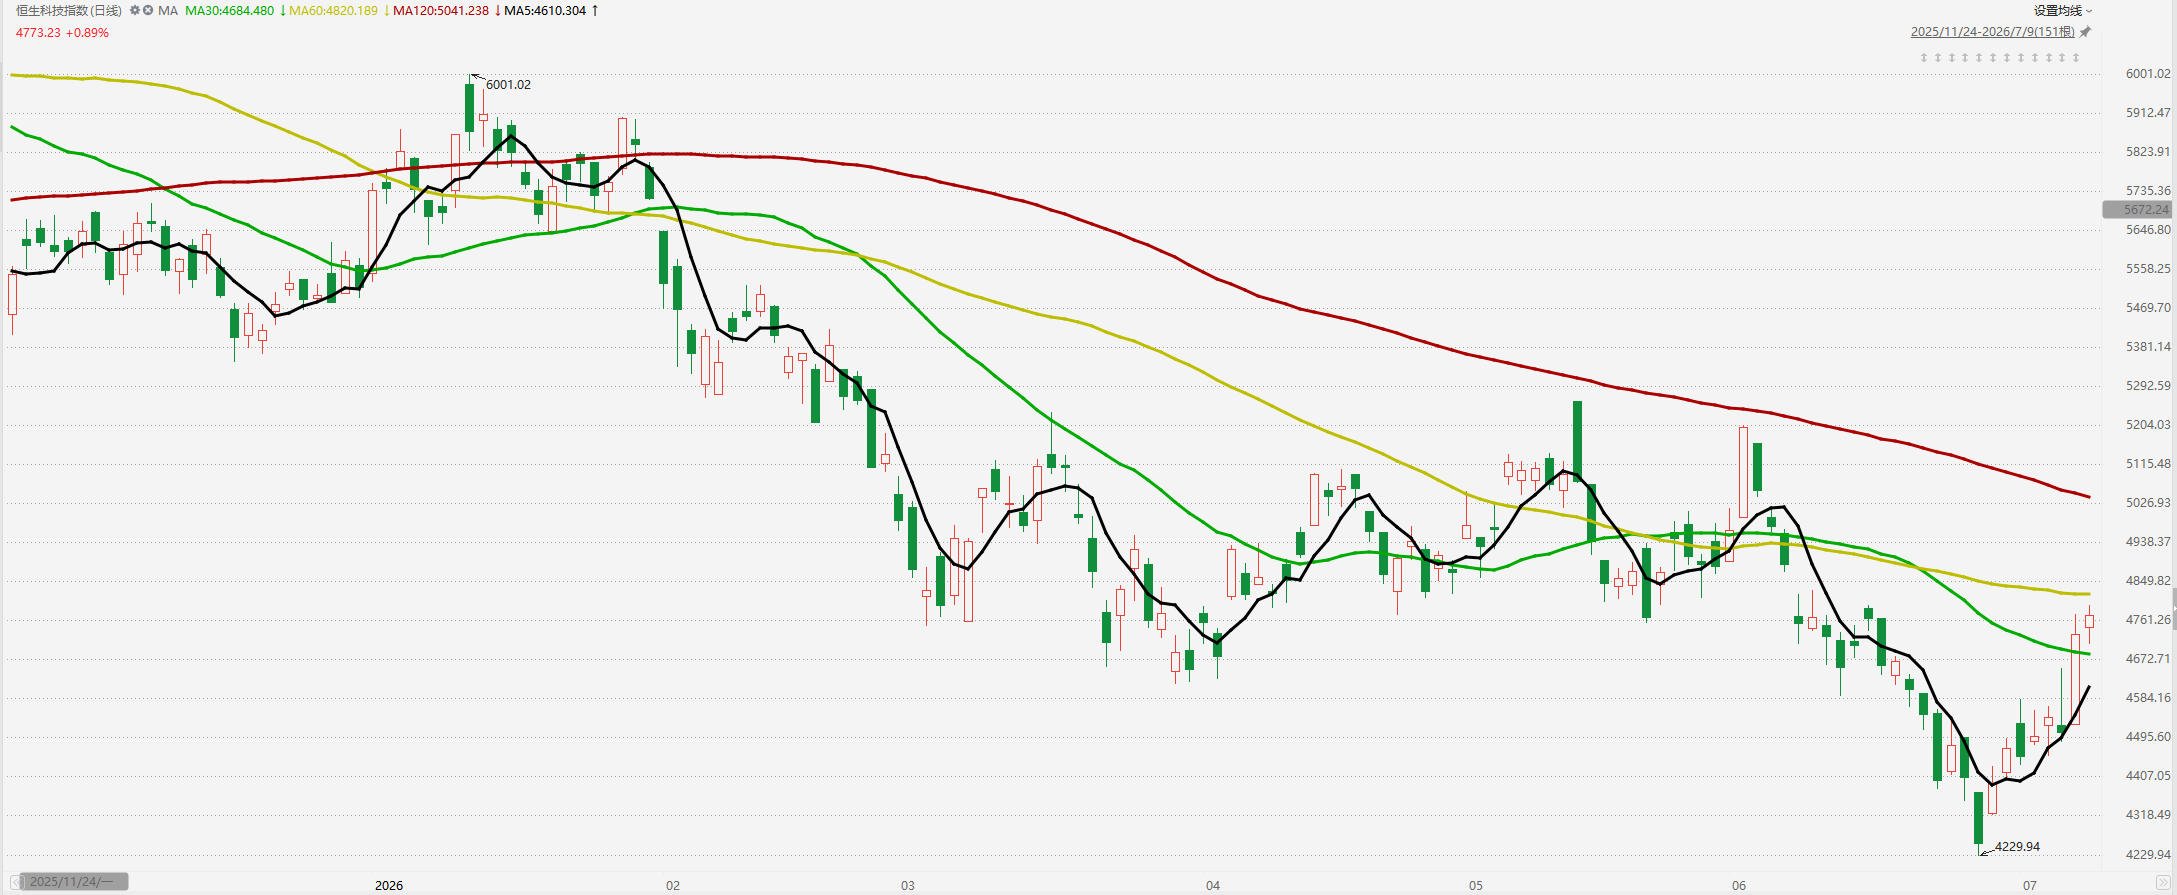Click the 4773.23 +0.89% price readout

[62, 33]
